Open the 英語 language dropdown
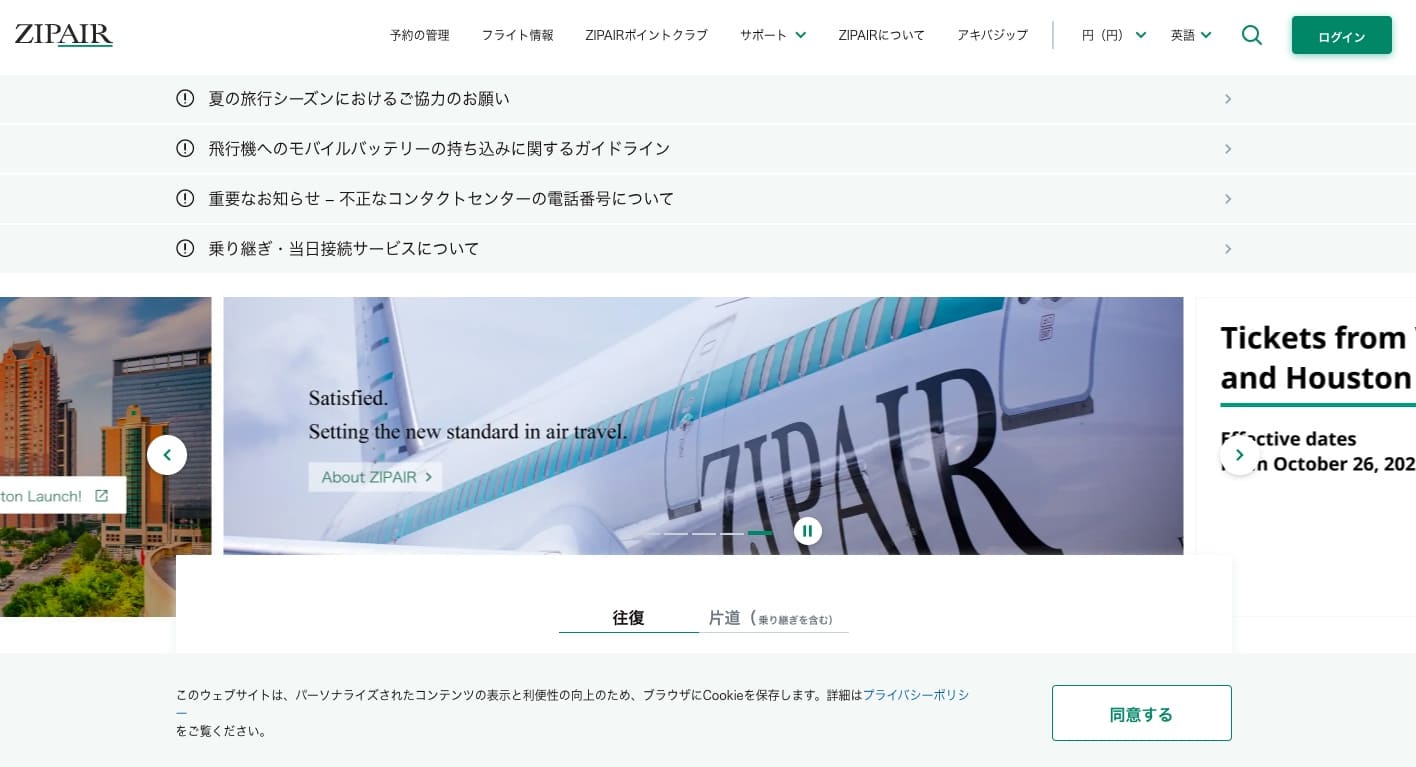Viewport: 1416px width, 767px height. 1191,35
